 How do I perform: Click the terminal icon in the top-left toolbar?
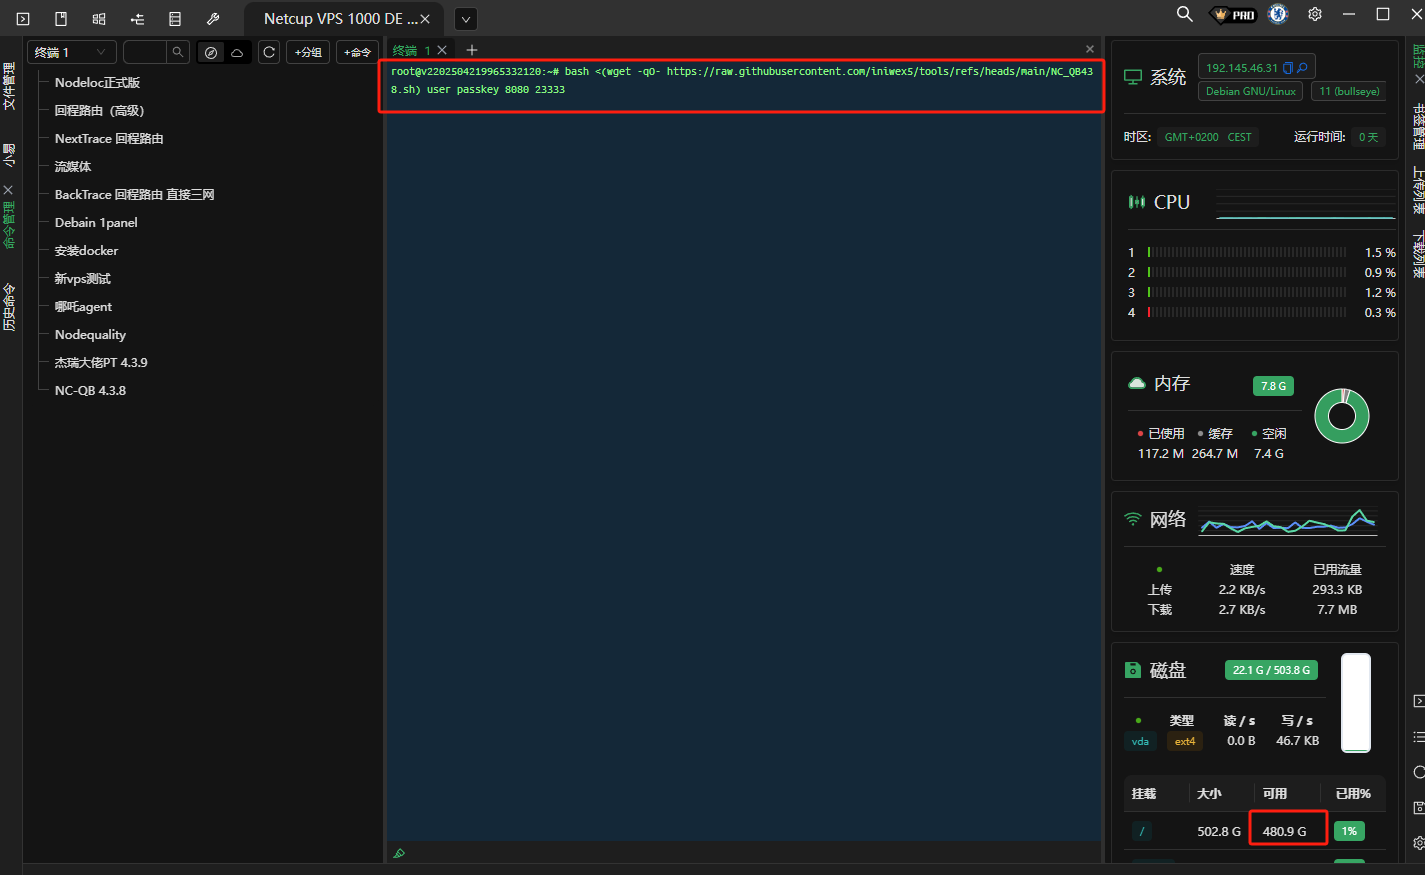(23, 19)
